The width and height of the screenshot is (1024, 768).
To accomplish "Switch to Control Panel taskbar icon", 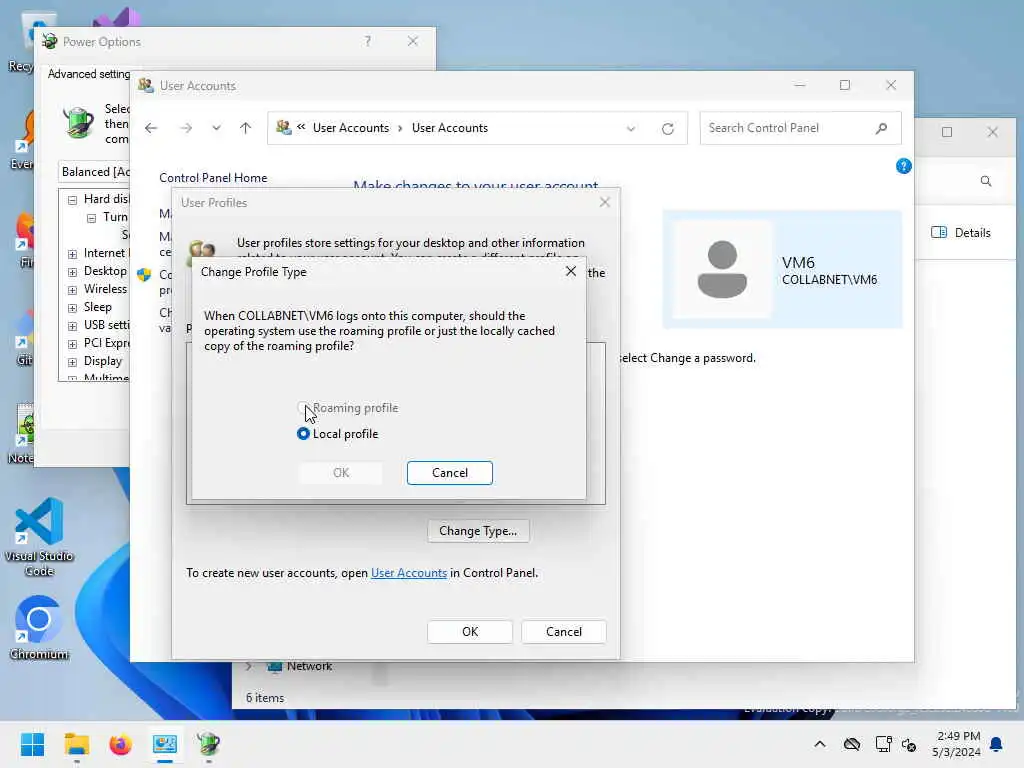I will click(x=165, y=744).
